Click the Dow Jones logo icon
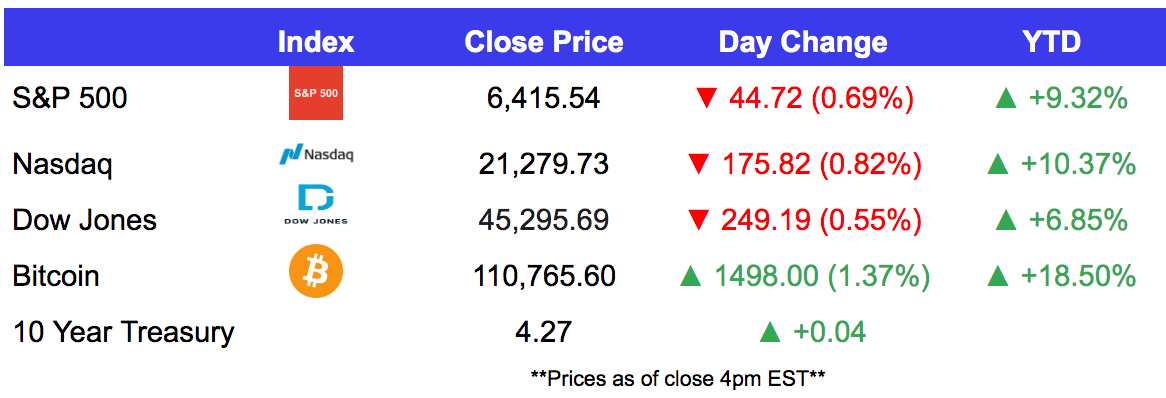Image resolution: width=1166 pixels, height=398 pixels. click(316, 206)
